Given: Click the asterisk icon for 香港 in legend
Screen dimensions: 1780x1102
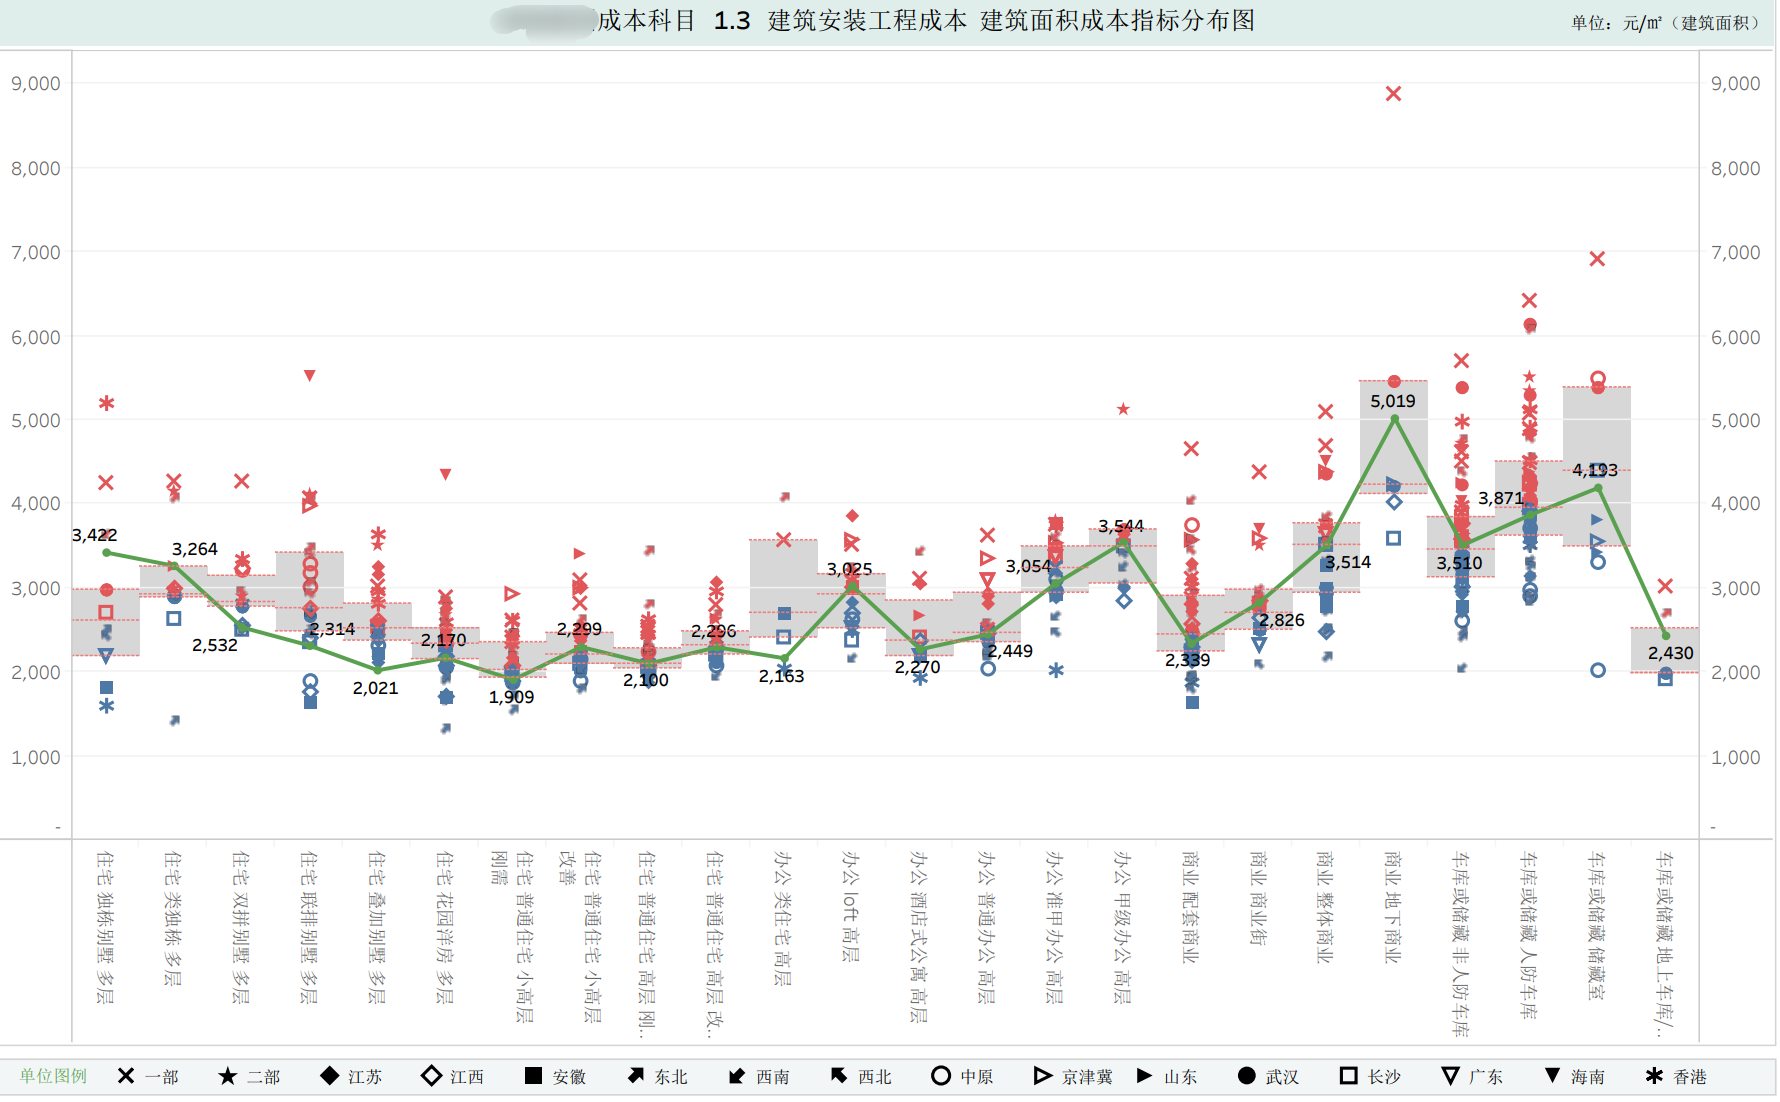Looking at the screenshot, I should tap(1654, 1076).
